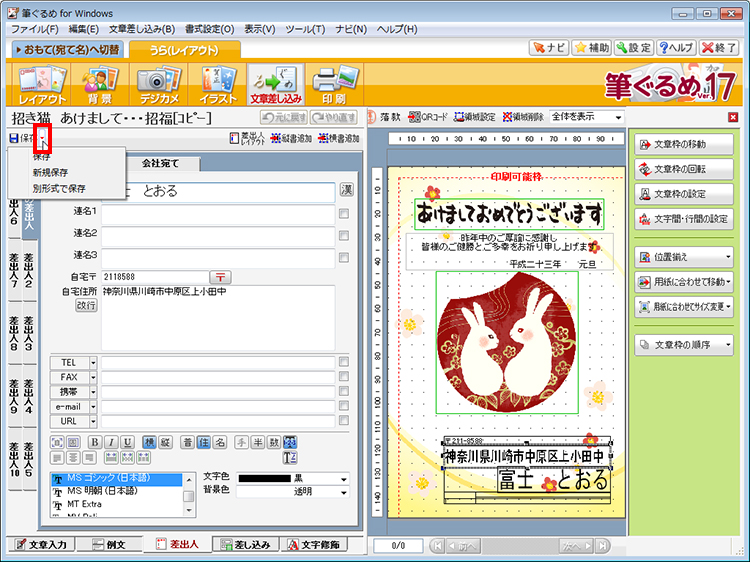Click the 文字間・行間の設定 button
The width and height of the screenshot is (750, 562).
click(x=684, y=219)
